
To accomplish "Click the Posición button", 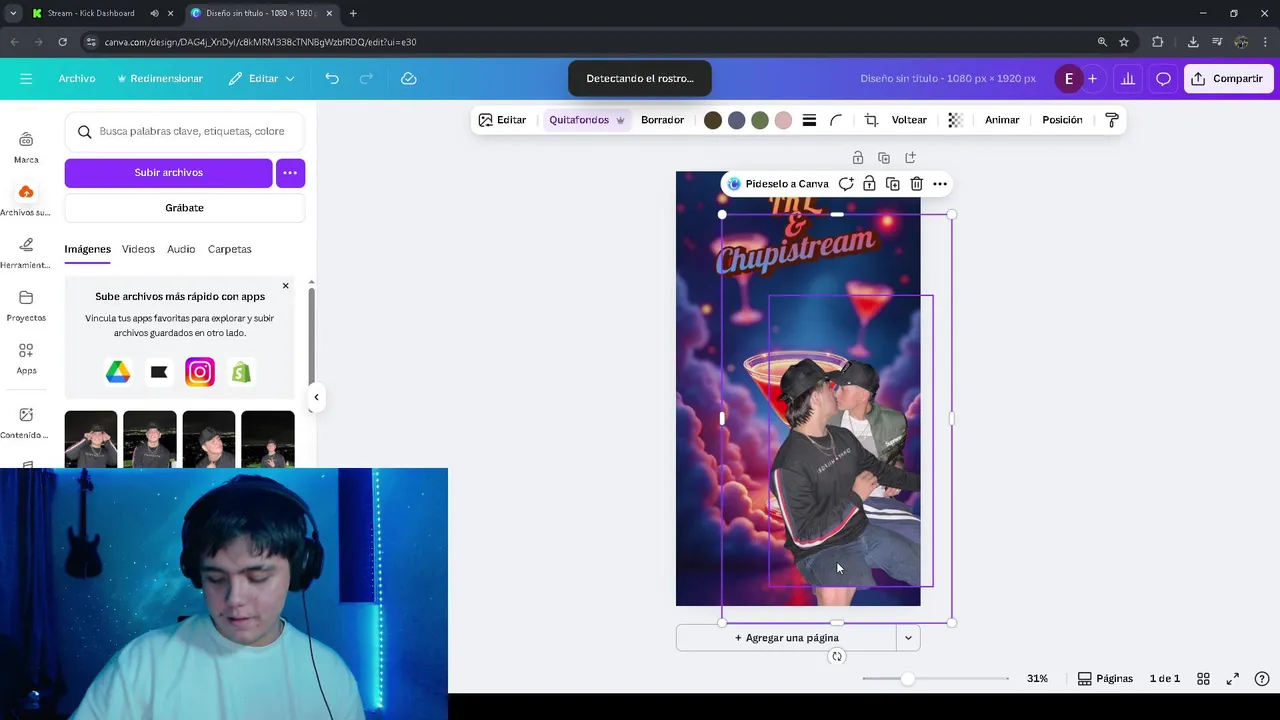I will pos(1062,120).
